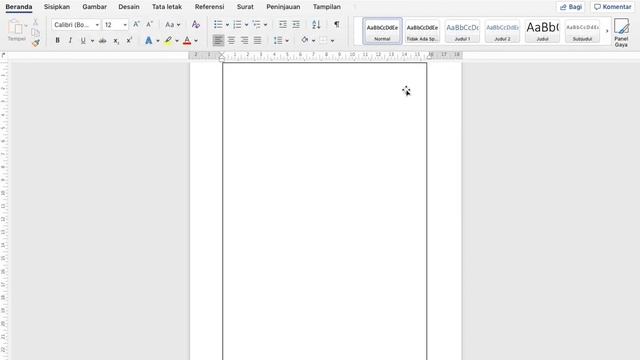This screenshot has height=360, width=640.
Task: Toggle subscript formatting
Action: 116,40
